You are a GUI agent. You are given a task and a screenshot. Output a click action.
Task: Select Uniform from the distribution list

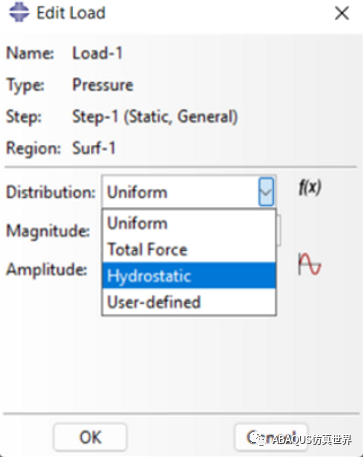tap(189, 223)
